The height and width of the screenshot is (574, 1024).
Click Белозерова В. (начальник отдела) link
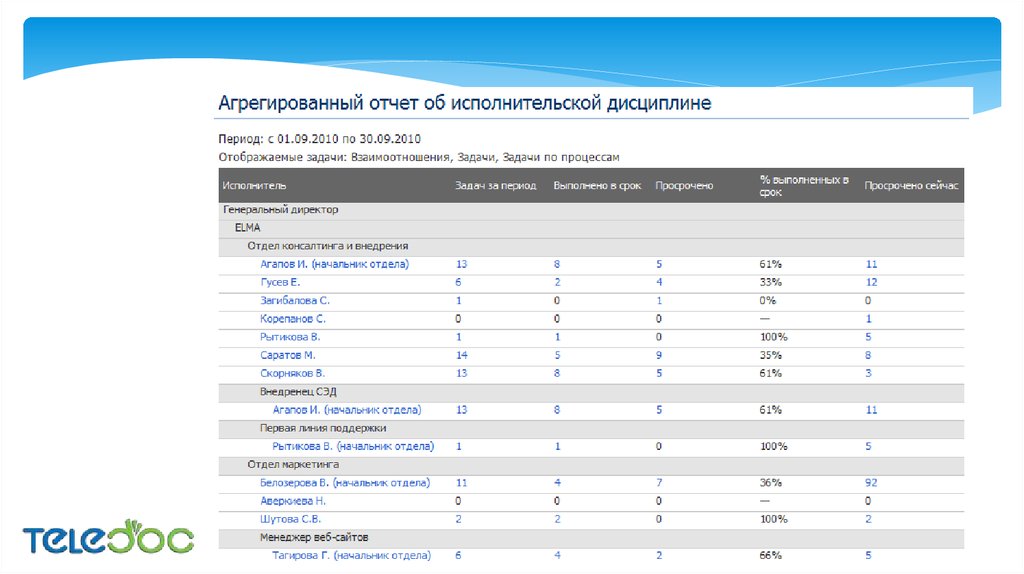coord(344,482)
